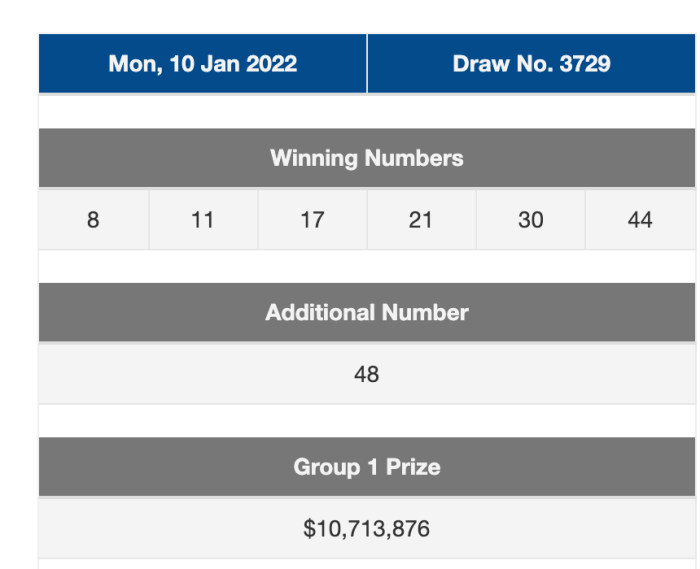The width and height of the screenshot is (700, 569).
Task: Click the word Winning in the header
Action: pyautogui.click(x=314, y=159)
